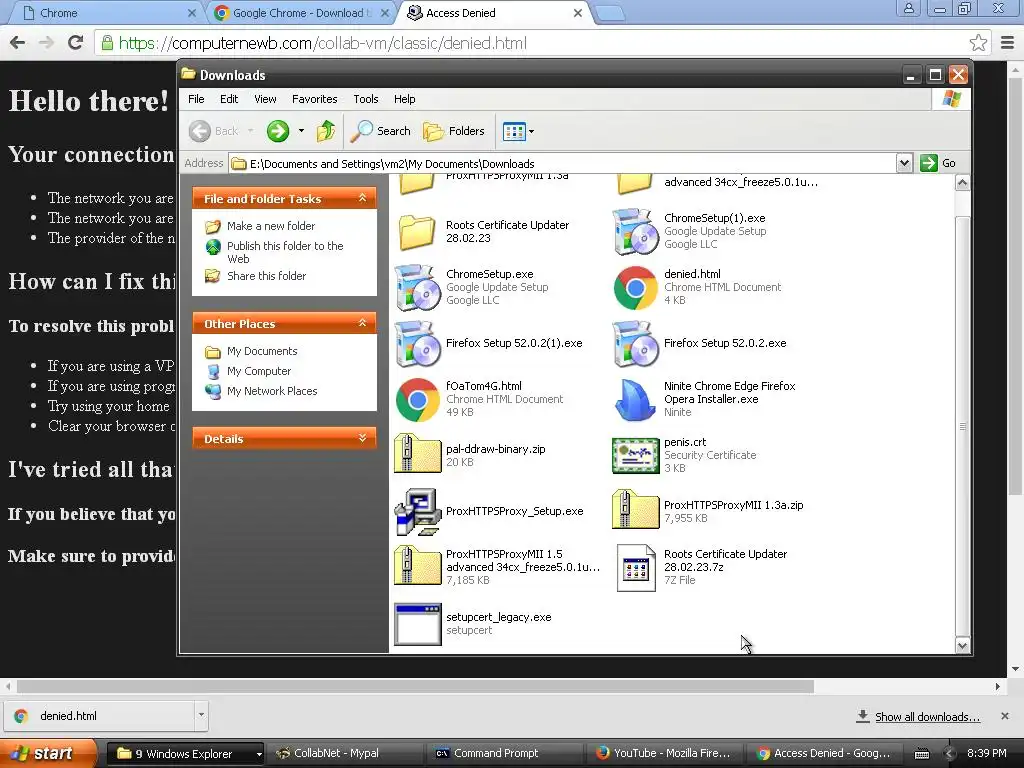The height and width of the screenshot is (768, 1024).
Task: Click the Explorer Forward arrow button
Action: click(x=278, y=131)
